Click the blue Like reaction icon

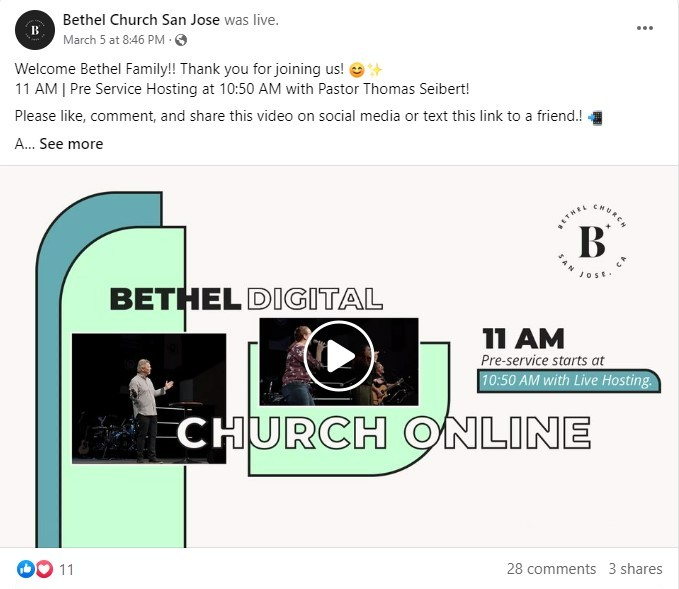[x=26, y=569]
